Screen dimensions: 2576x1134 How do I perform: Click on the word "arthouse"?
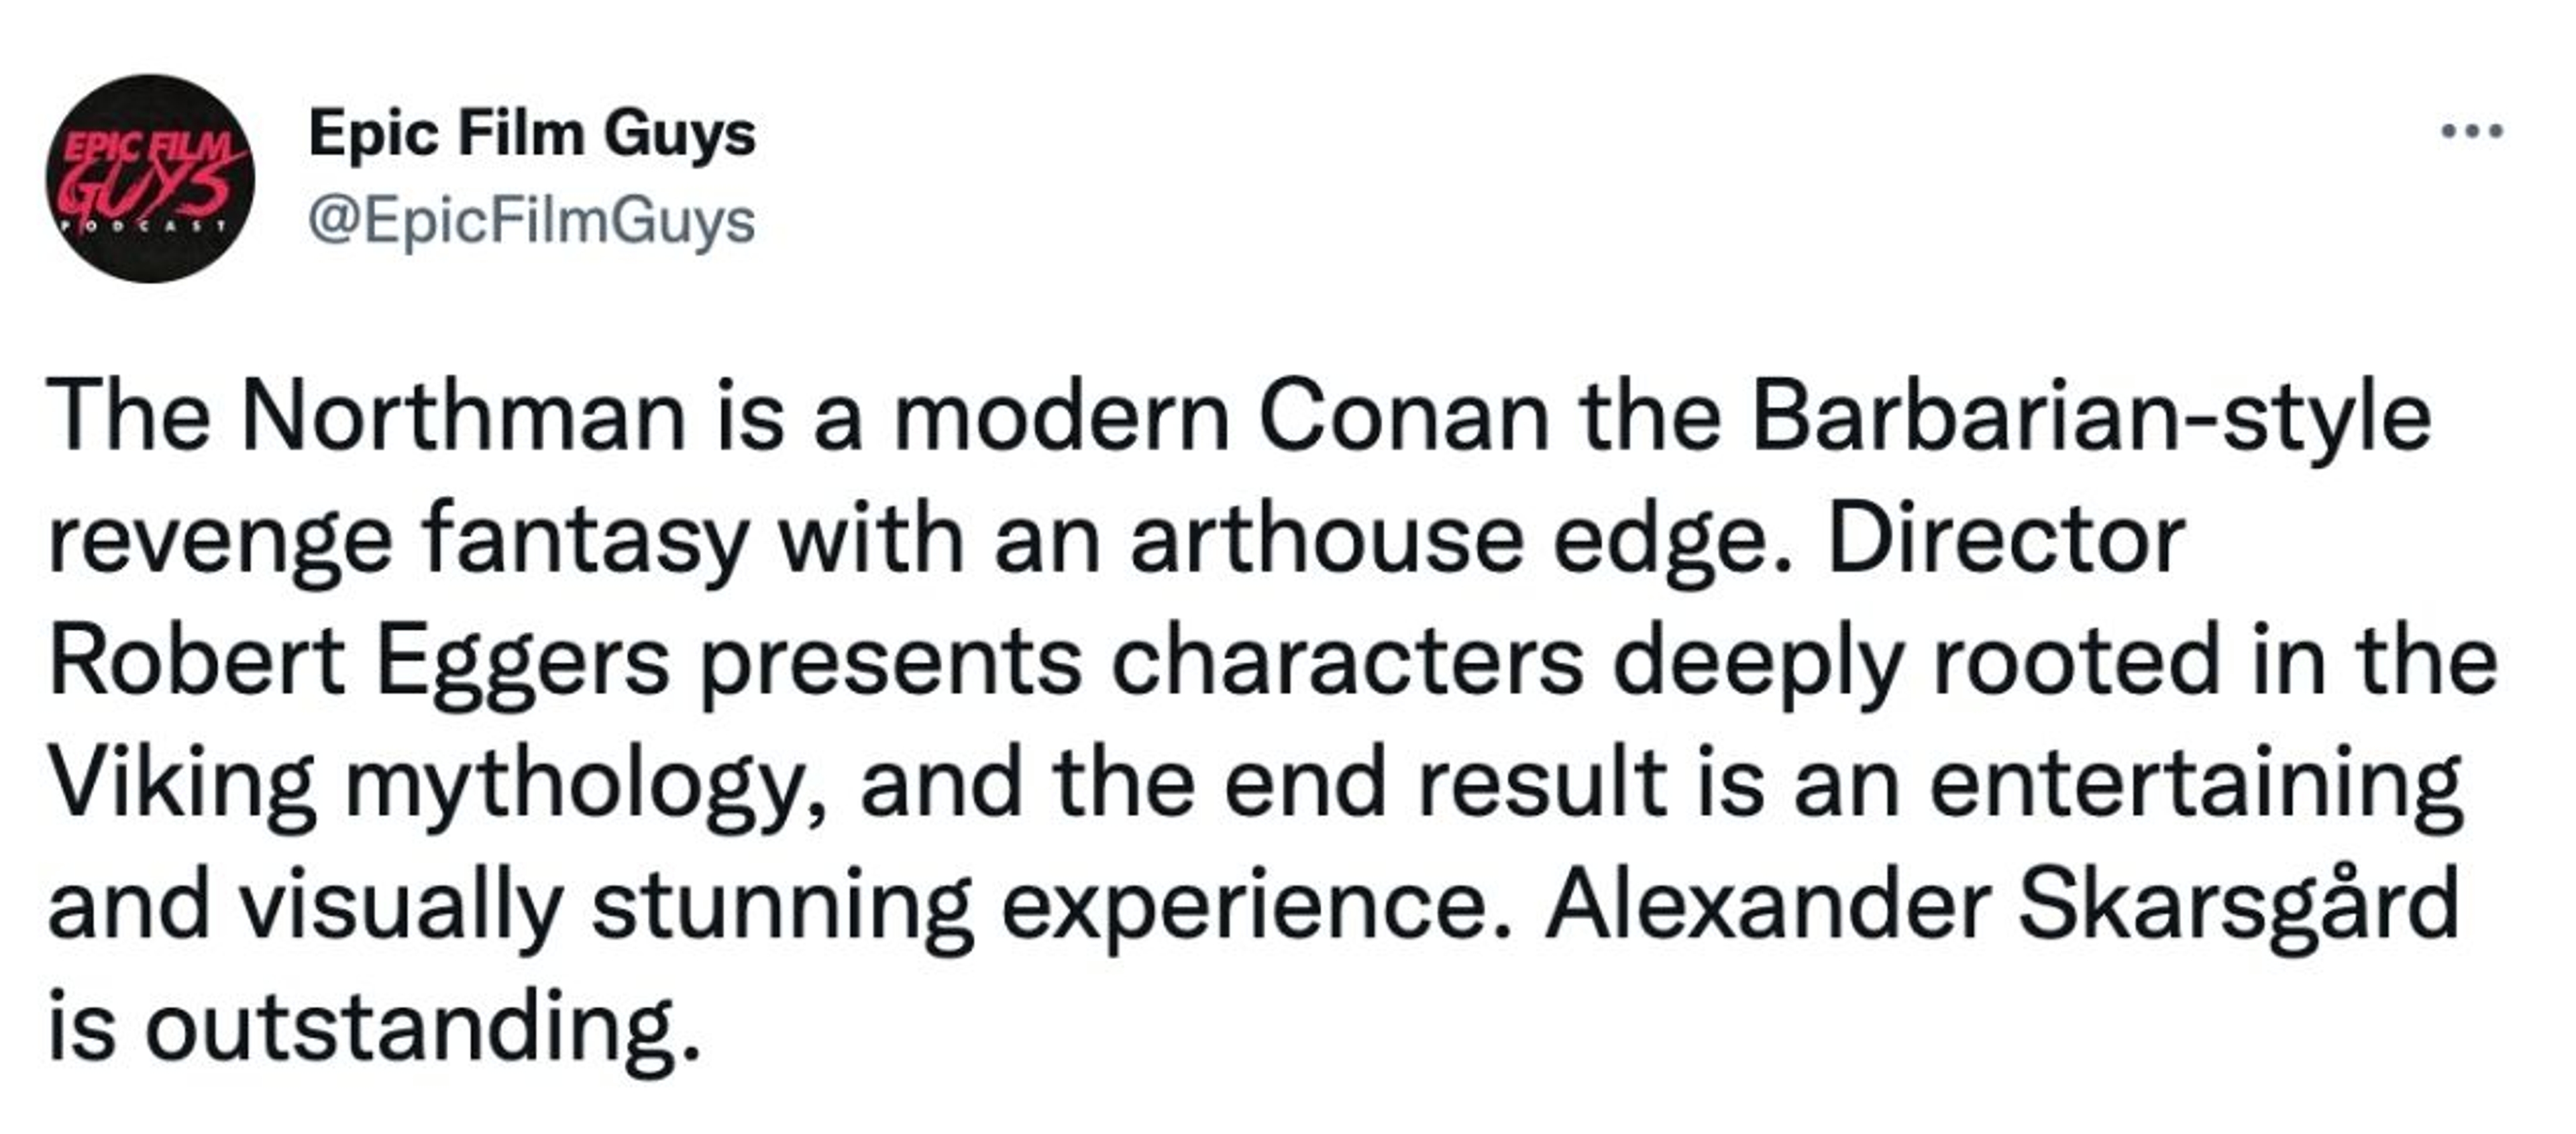point(1326,541)
